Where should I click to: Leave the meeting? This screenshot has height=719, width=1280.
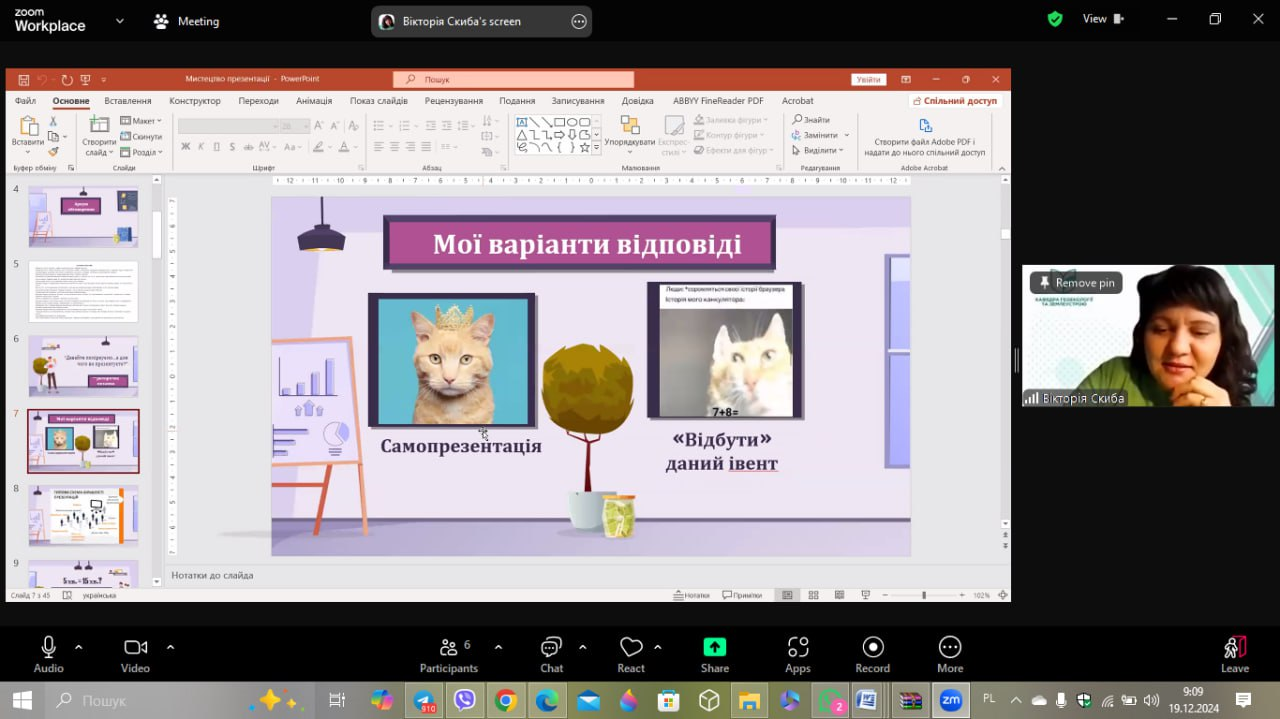click(1235, 654)
